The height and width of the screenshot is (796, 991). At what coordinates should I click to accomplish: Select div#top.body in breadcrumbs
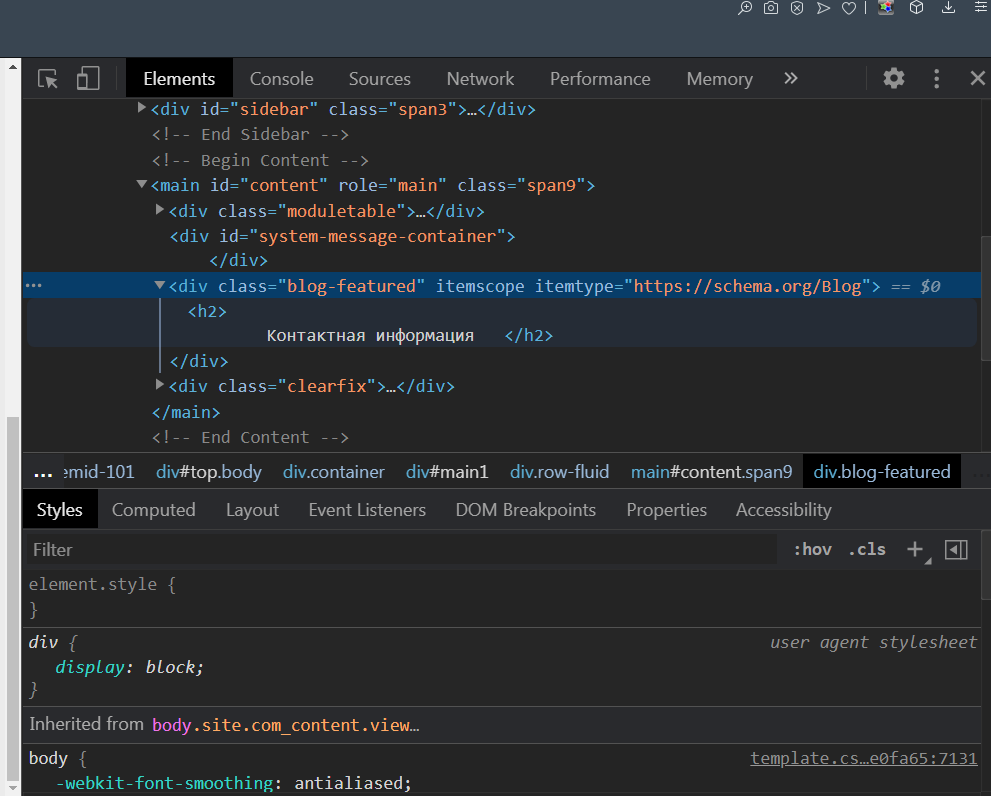[209, 472]
